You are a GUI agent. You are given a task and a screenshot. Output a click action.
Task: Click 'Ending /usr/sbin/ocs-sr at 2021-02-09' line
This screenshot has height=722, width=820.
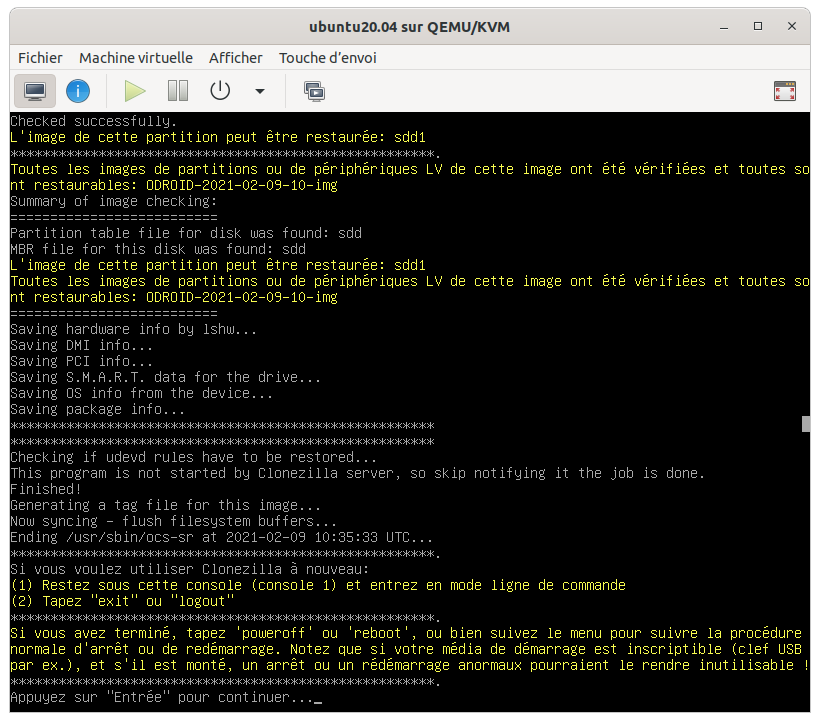pyautogui.click(x=221, y=537)
